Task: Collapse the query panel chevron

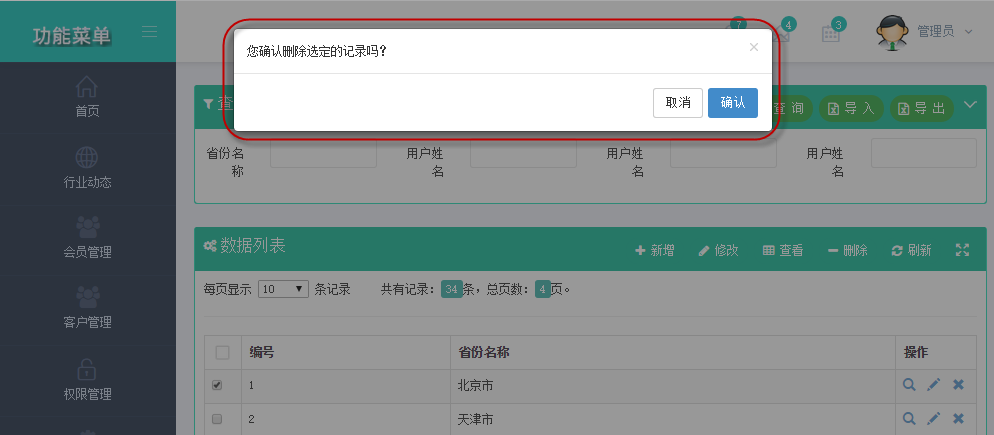Action: (970, 105)
